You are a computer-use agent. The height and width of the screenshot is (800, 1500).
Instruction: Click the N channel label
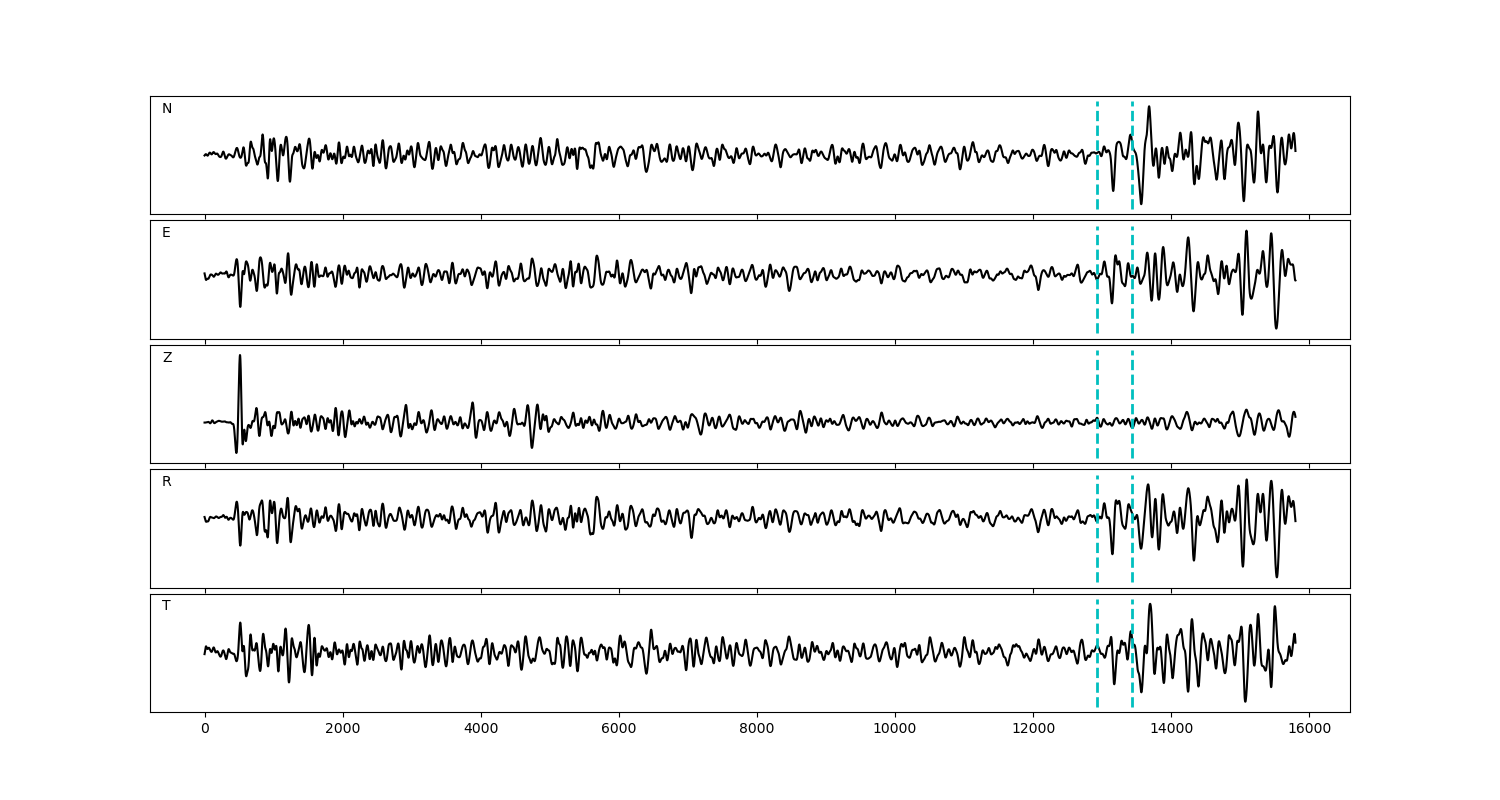point(167,109)
